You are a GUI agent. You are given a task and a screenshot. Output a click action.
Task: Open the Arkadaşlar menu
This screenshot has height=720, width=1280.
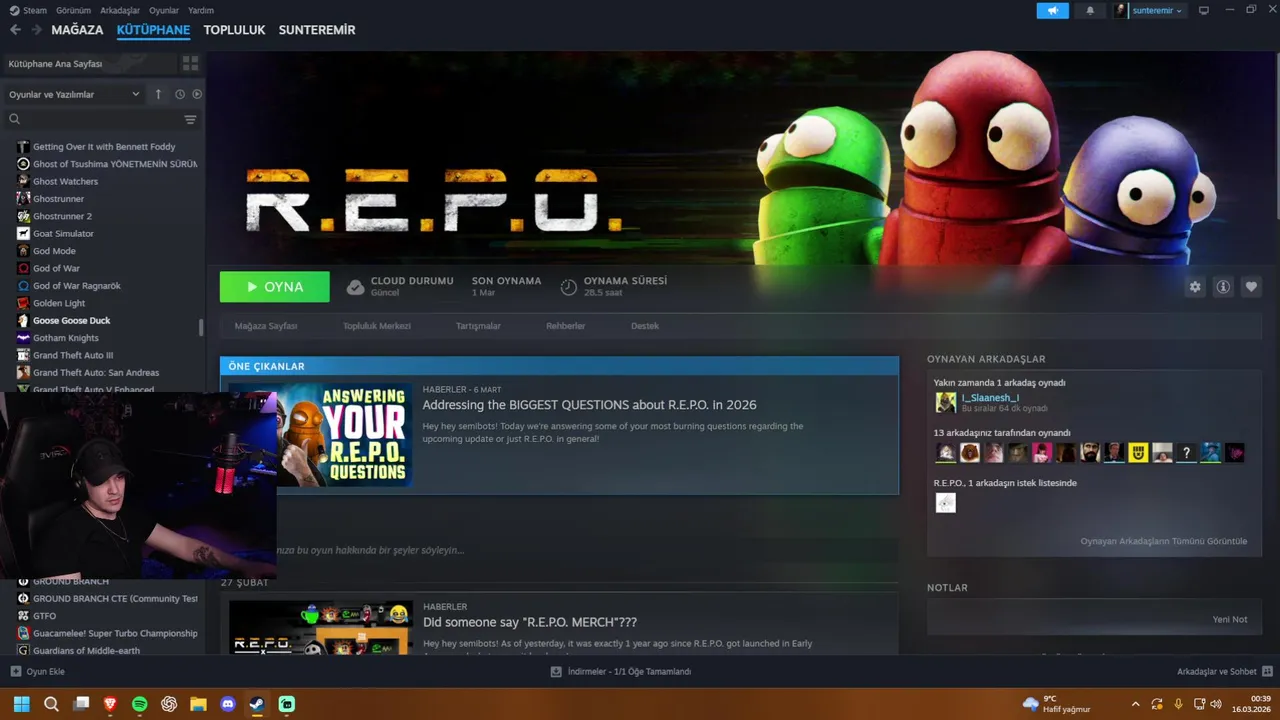tap(120, 10)
